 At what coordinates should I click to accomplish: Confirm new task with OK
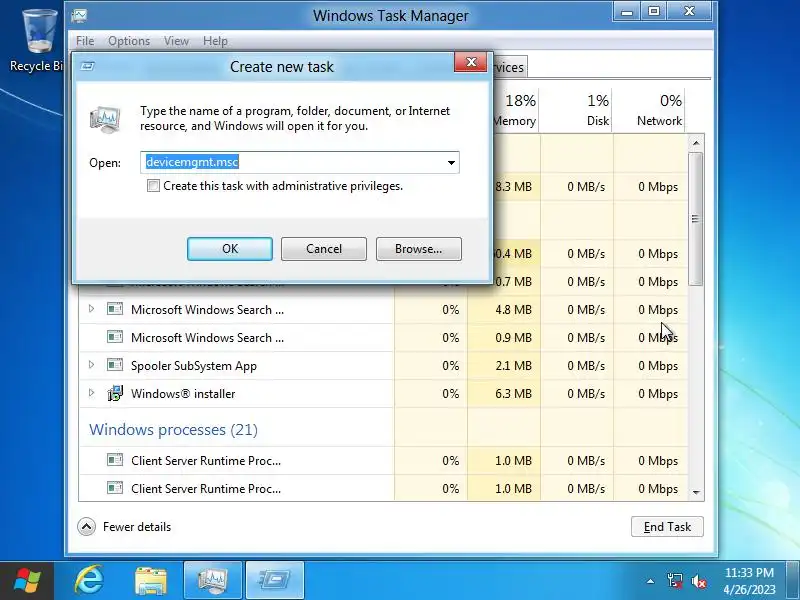pos(230,249)
